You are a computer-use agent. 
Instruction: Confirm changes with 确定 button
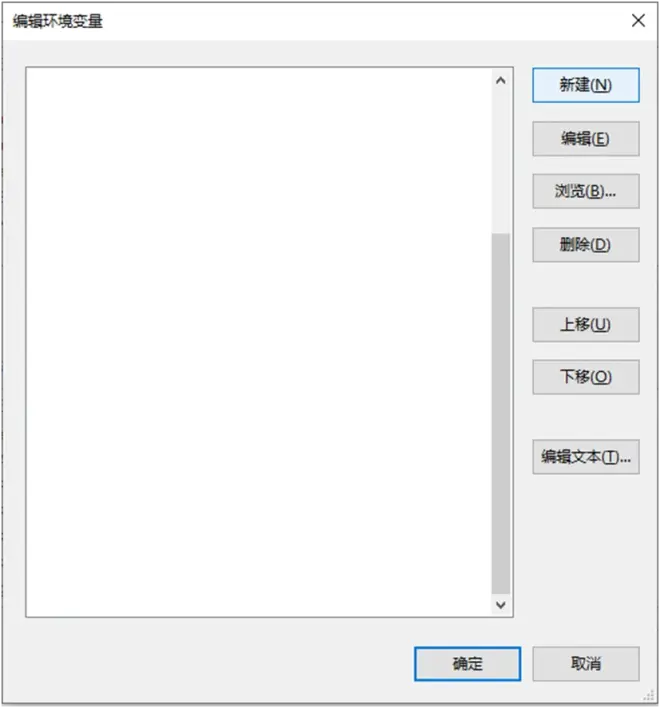pyautogui.click(x=467, y=664)
